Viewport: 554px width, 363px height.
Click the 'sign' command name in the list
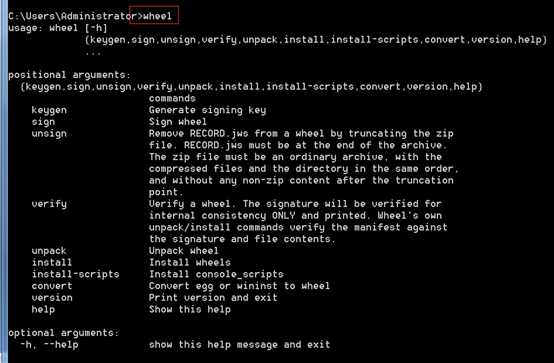(x=43, y=122)
